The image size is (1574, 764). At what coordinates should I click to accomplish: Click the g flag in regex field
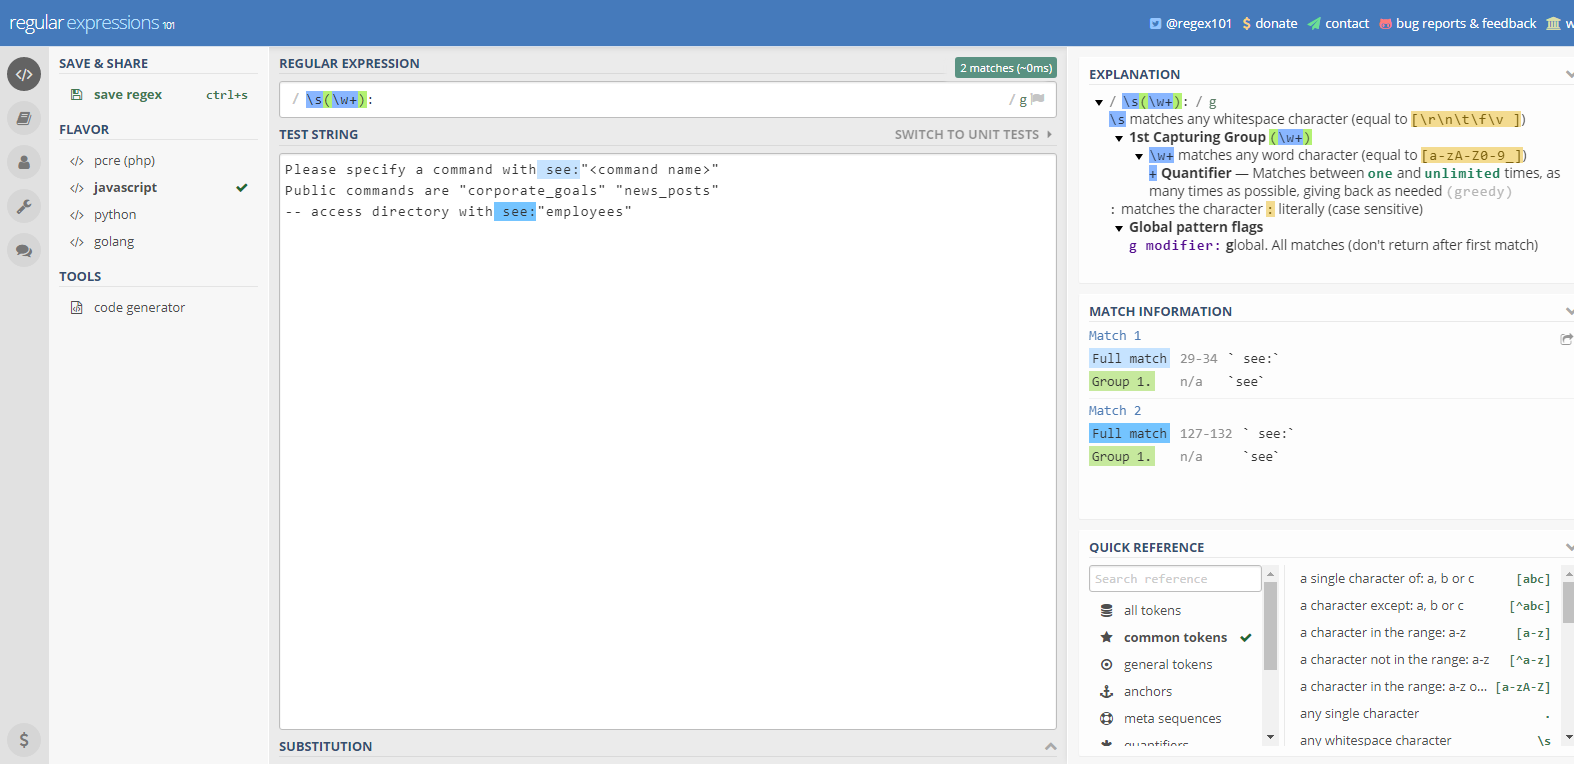pyautogui.click(x=1023, y=100)
